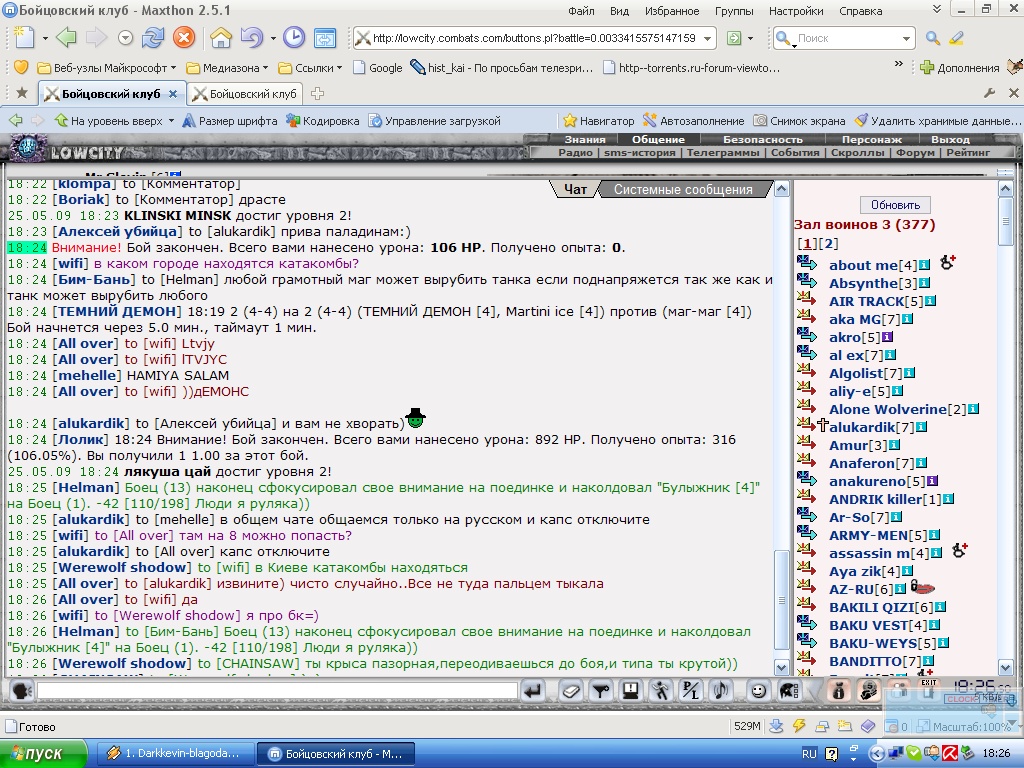The image size is (1024, 768).
Task: Expand the Медиазона bookmarks folder
Action: coord(227,68)
